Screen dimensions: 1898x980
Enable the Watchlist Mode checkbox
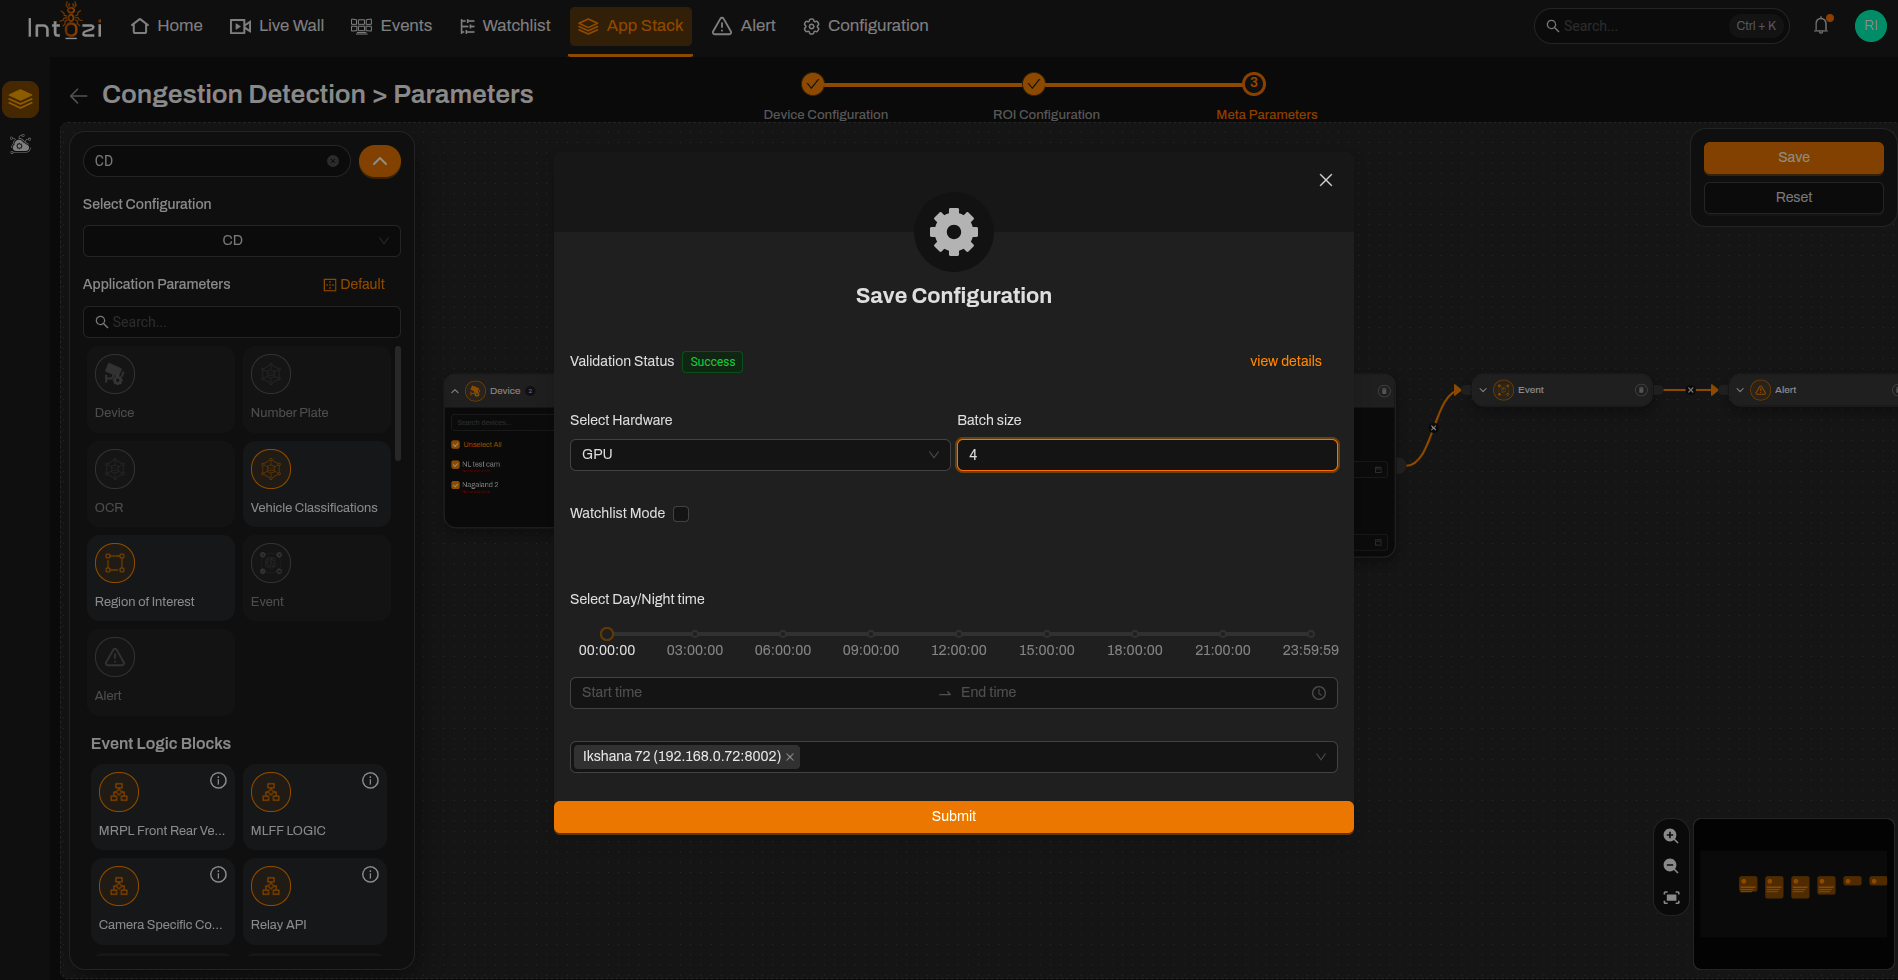click(681, 514)
